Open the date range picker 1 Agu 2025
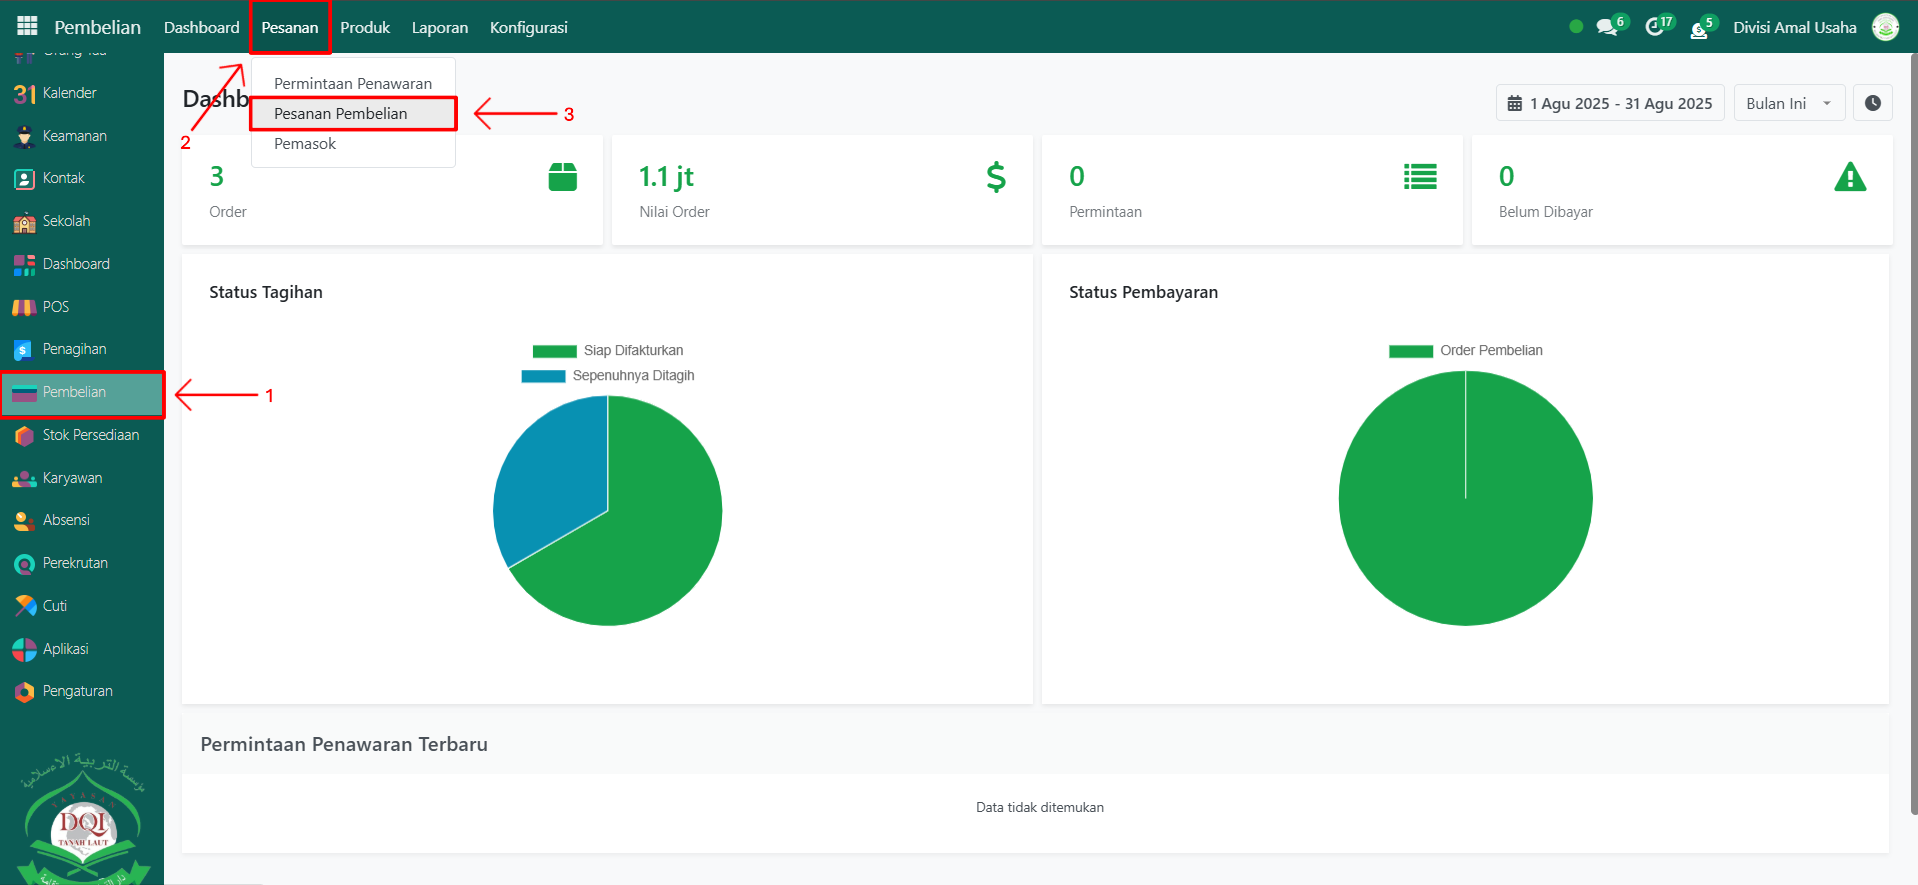 click(x=1609, y=103)
